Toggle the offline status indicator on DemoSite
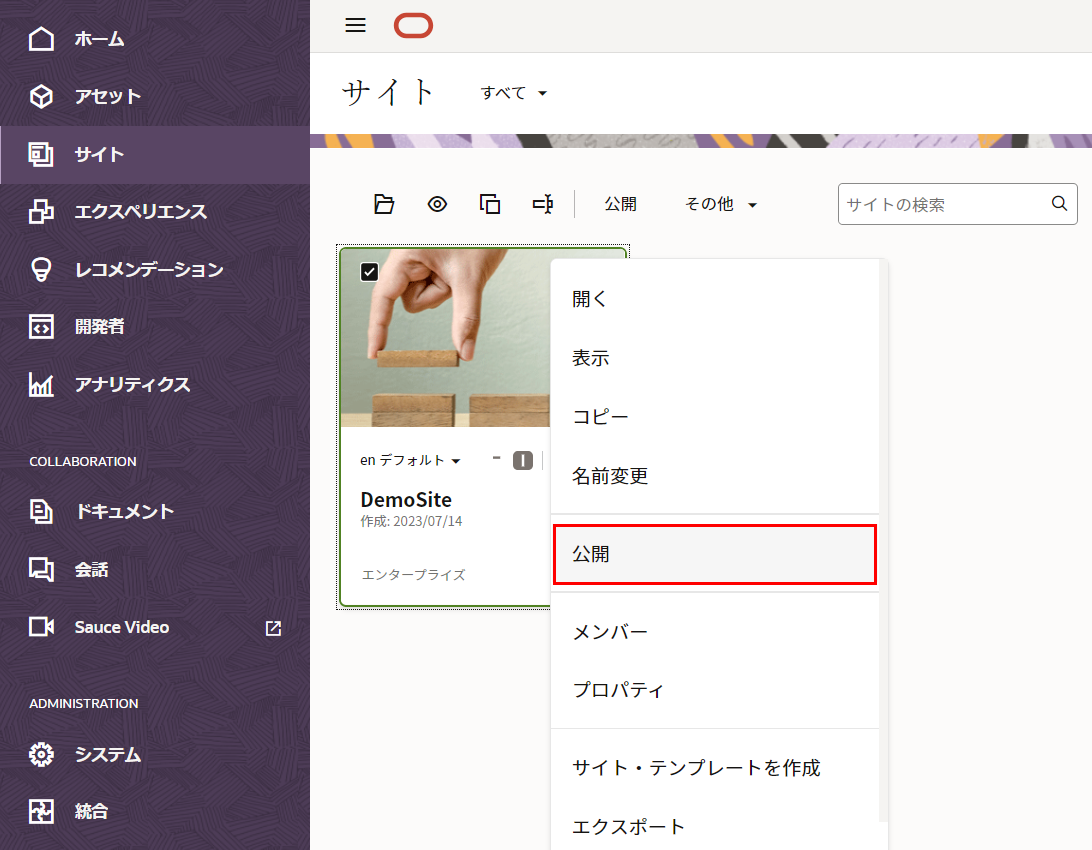Screen dimensions: 1092x850 pos(522,460)
